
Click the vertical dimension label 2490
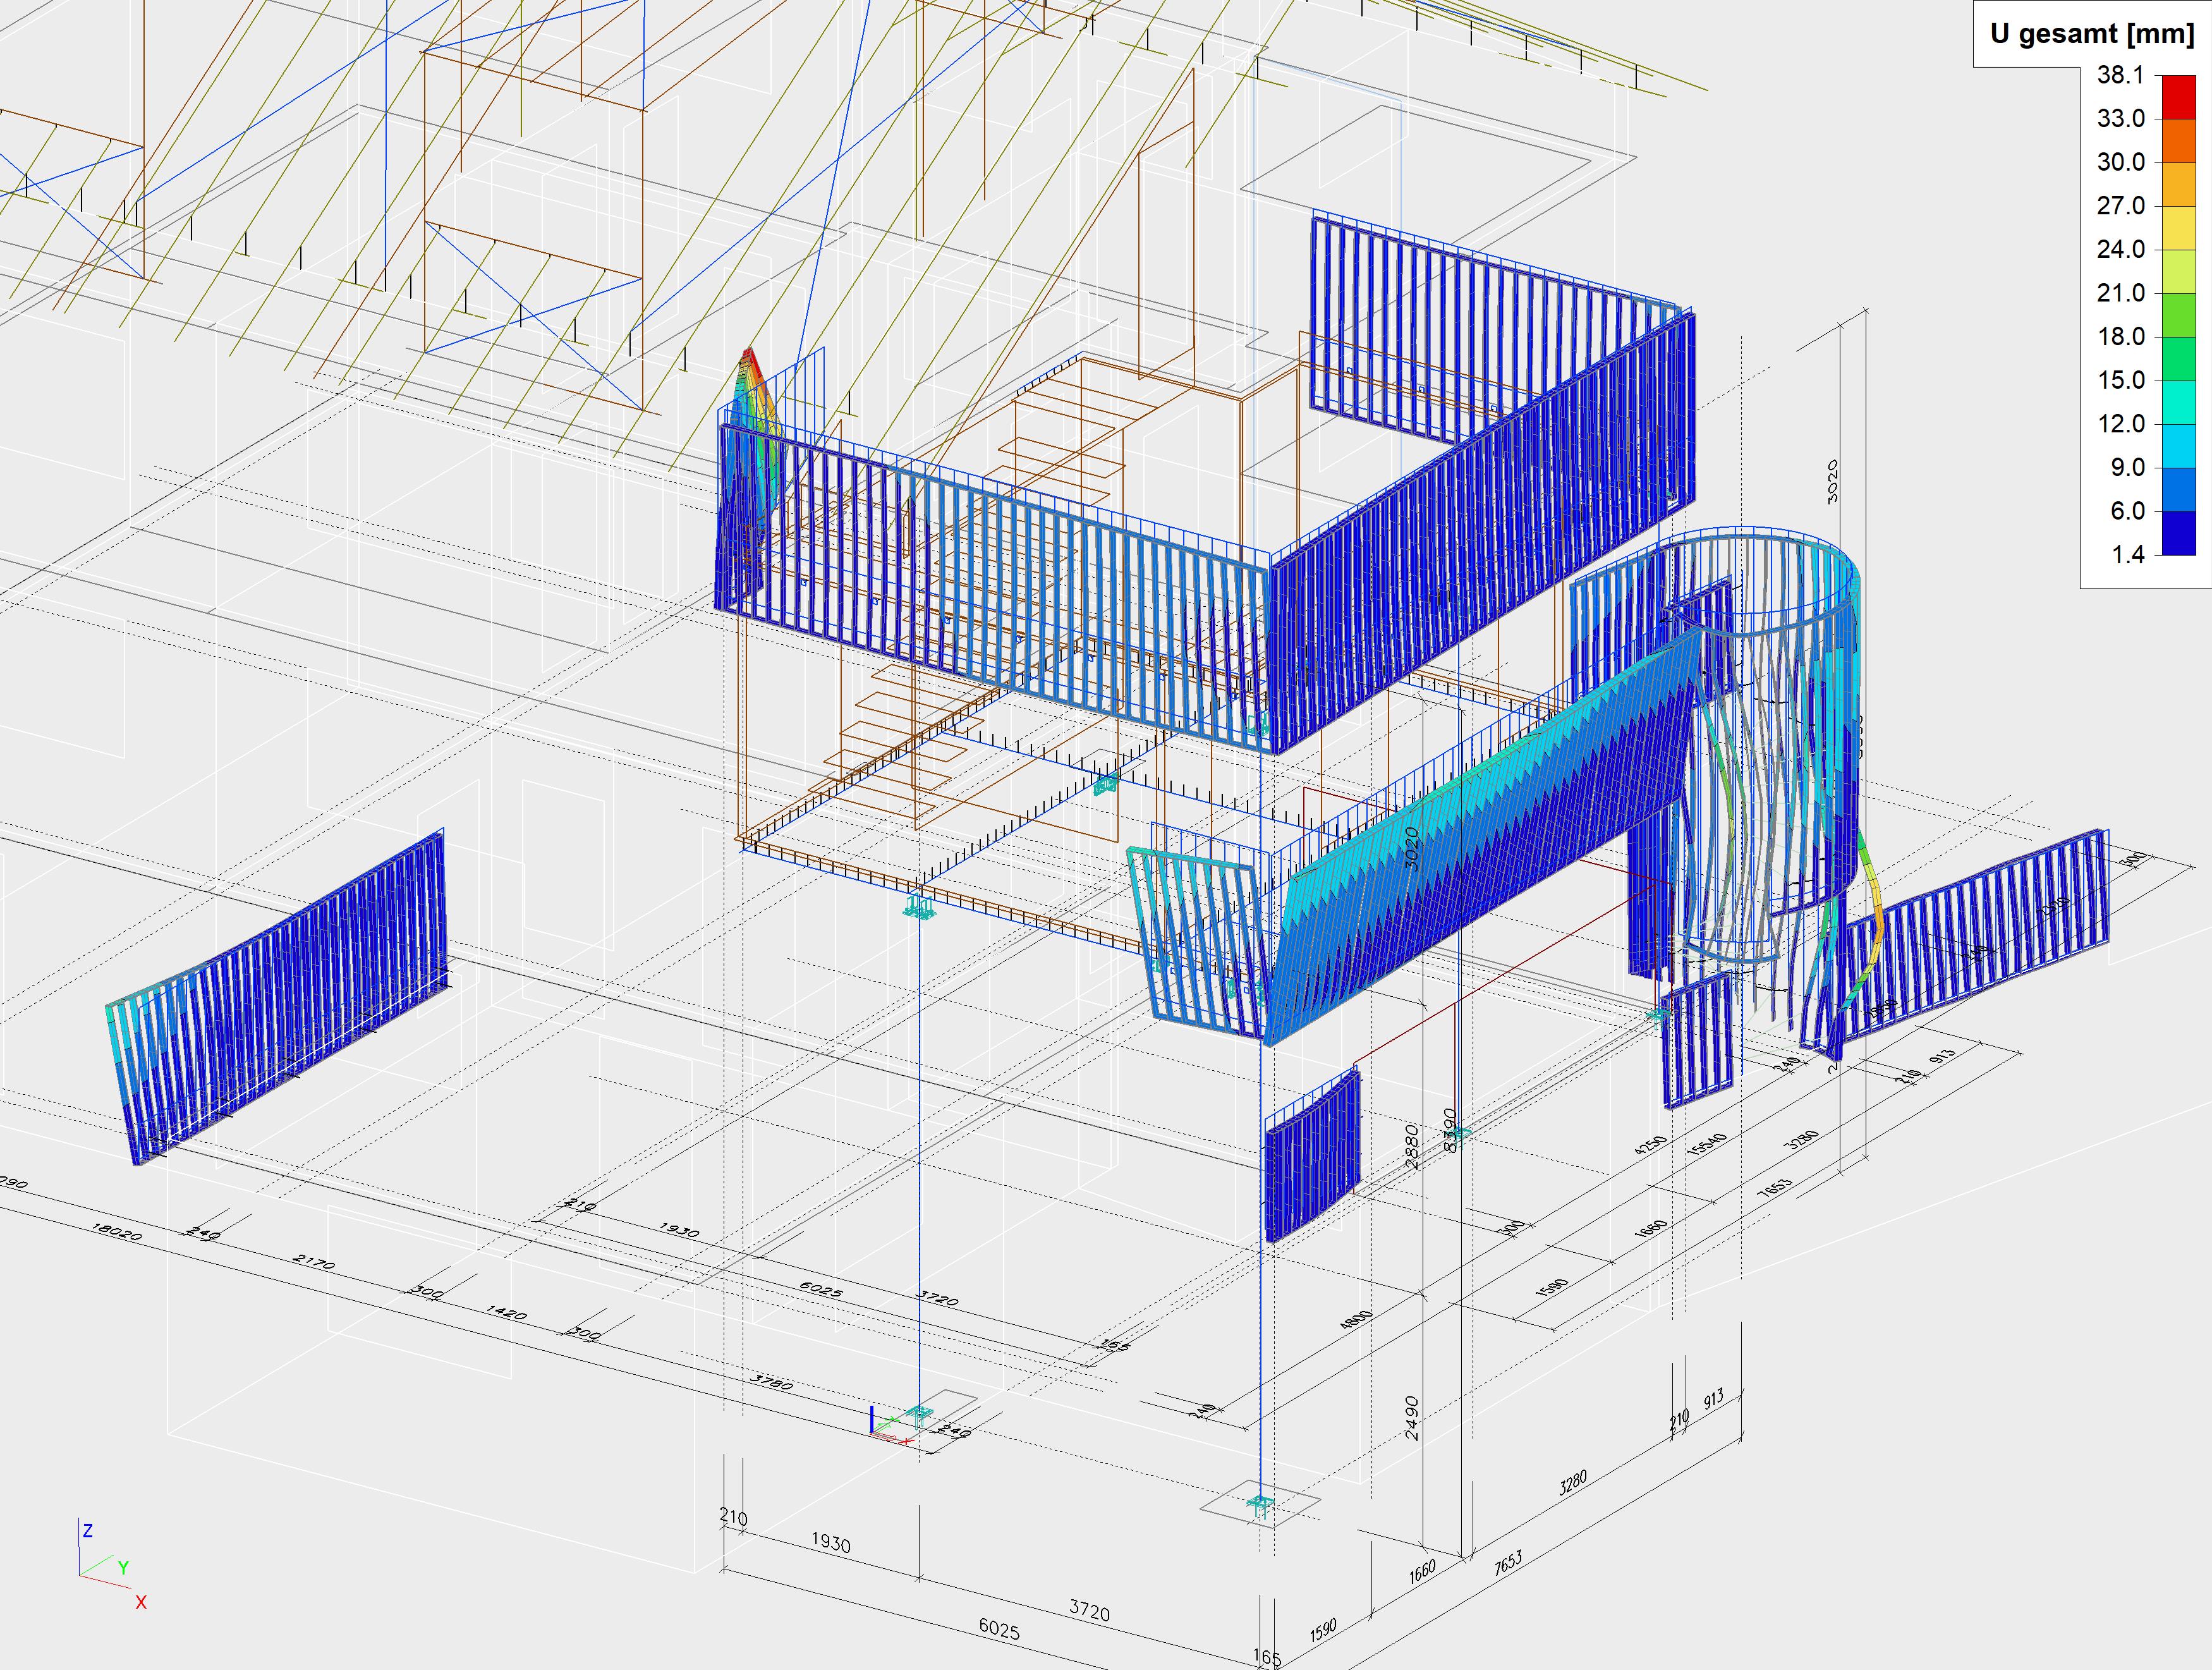coord(1411,1418)
